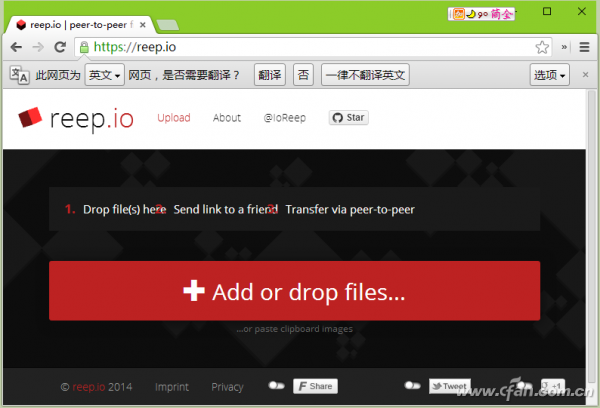The width and height of the screenshot is (600, 408).
Task: Open the Privacy footer link
Action: click(227, 387)
